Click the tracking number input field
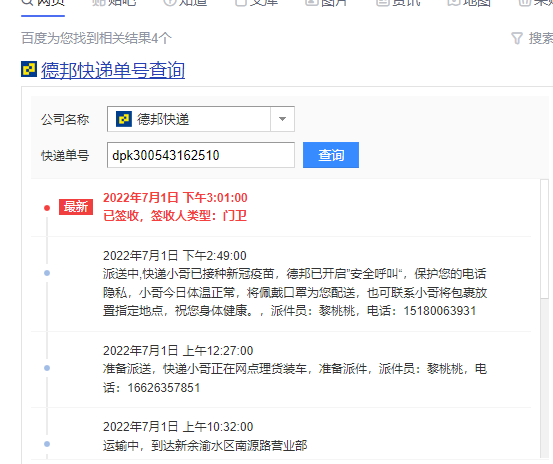This screenshot has width=553, height=464. [x=201, y=155]
